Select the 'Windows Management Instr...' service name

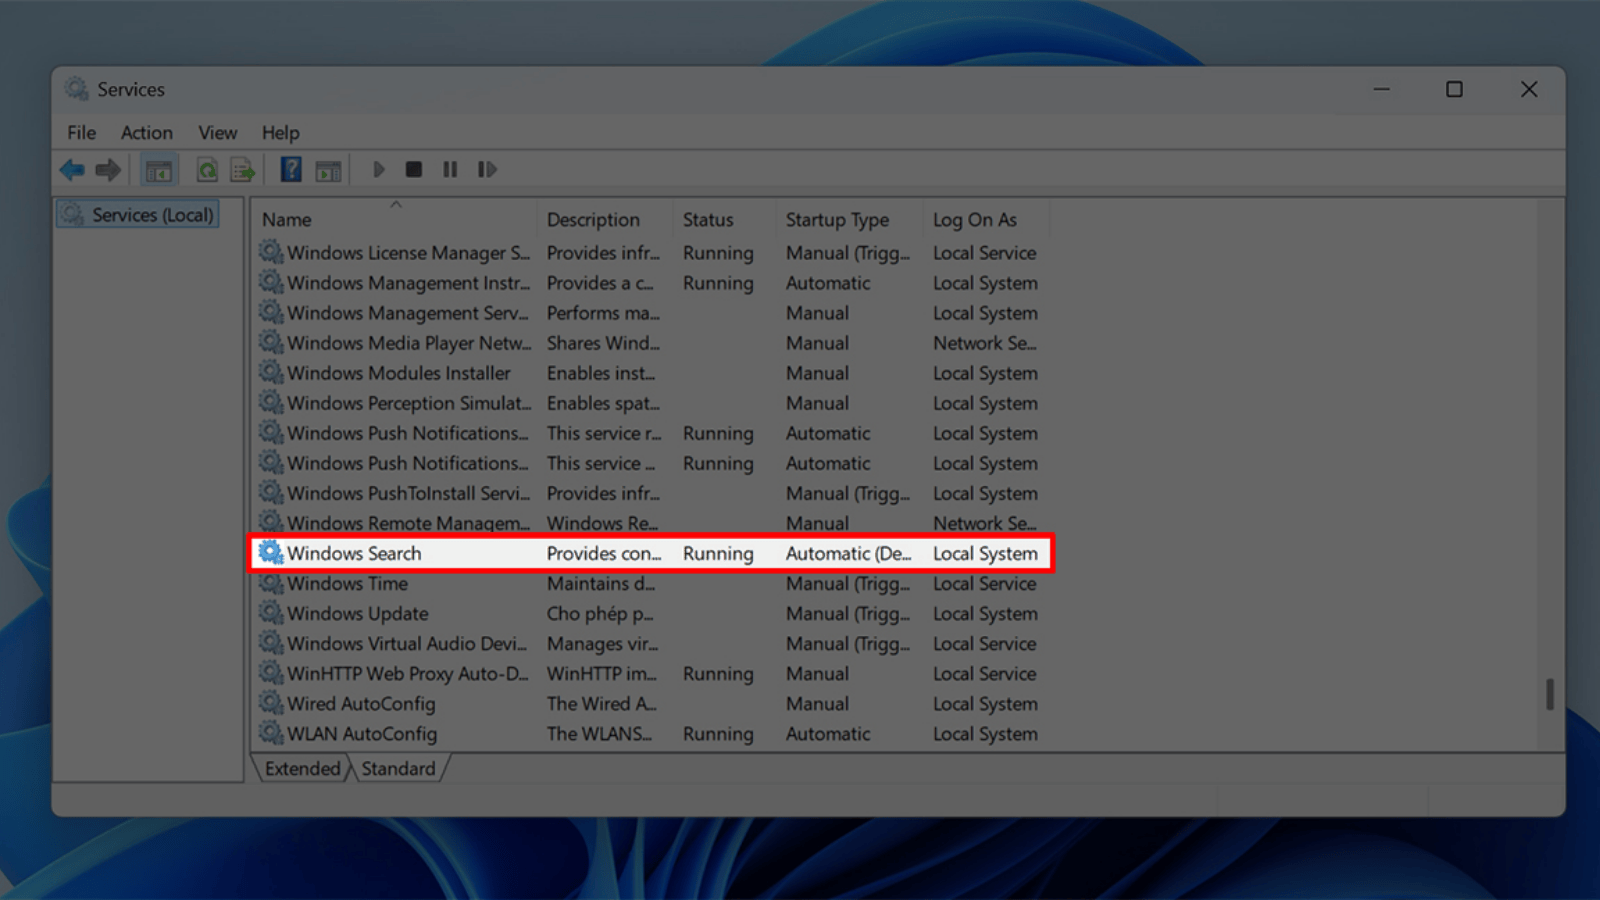click(409, 283)
